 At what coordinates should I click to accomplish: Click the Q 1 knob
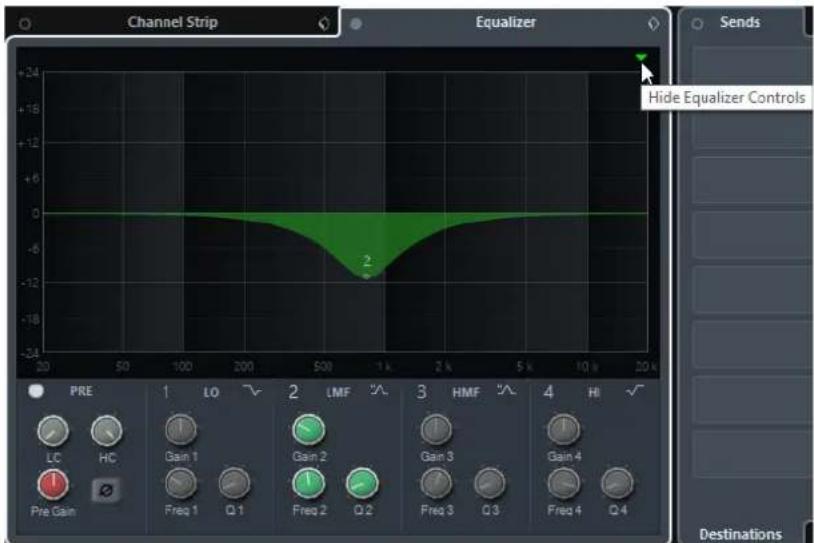tap(234, 483)
